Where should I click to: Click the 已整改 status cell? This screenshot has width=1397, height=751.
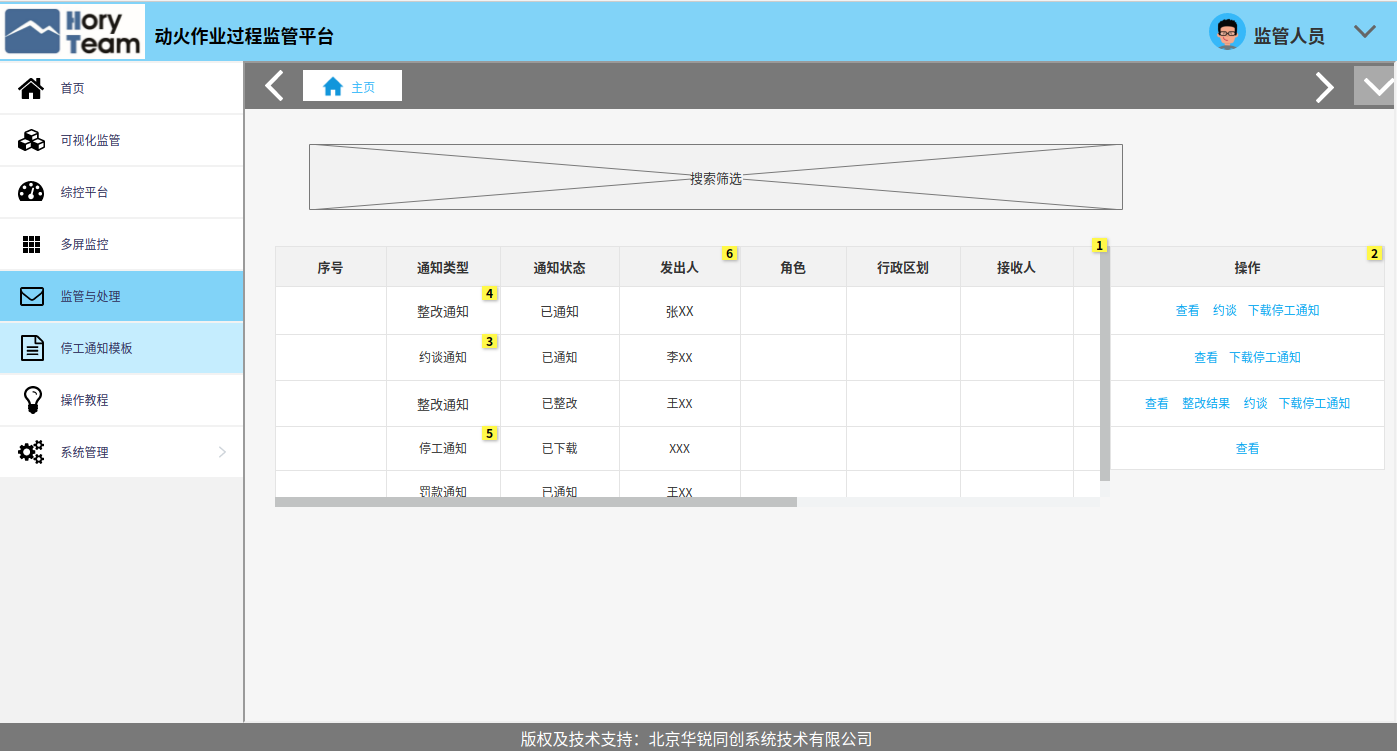tap(559, 404)
